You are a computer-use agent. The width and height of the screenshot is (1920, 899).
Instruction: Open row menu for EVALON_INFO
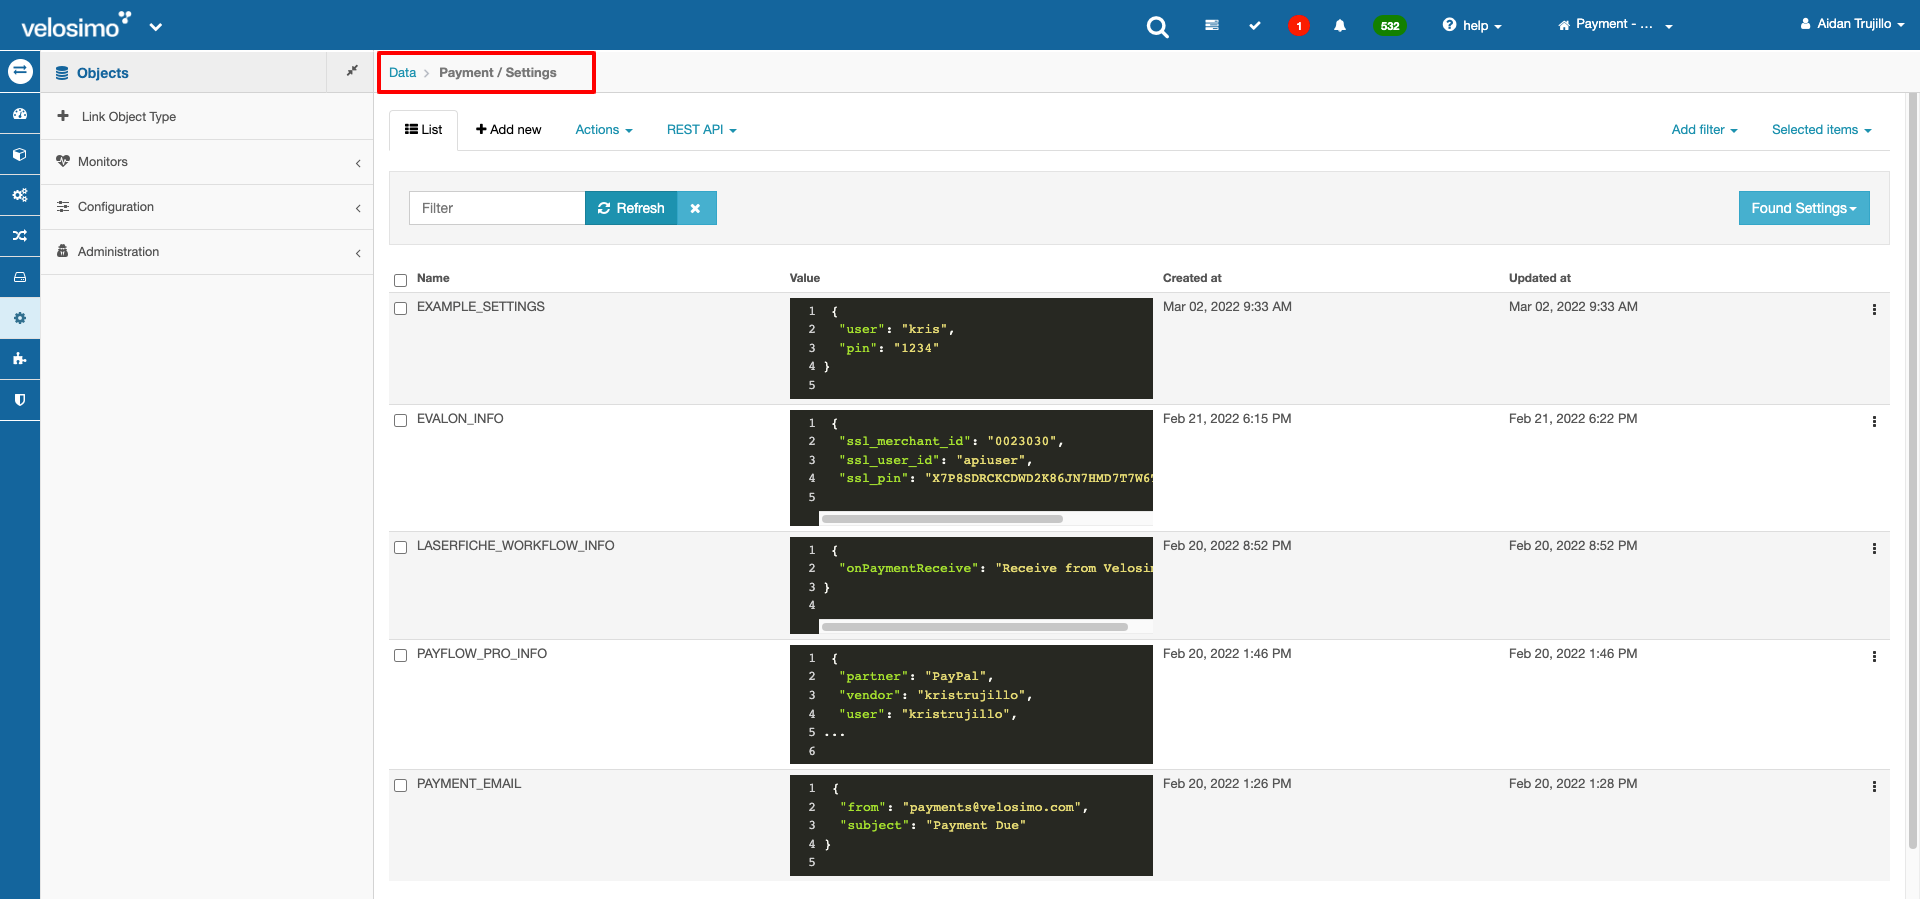click(x=1874, y=422)
